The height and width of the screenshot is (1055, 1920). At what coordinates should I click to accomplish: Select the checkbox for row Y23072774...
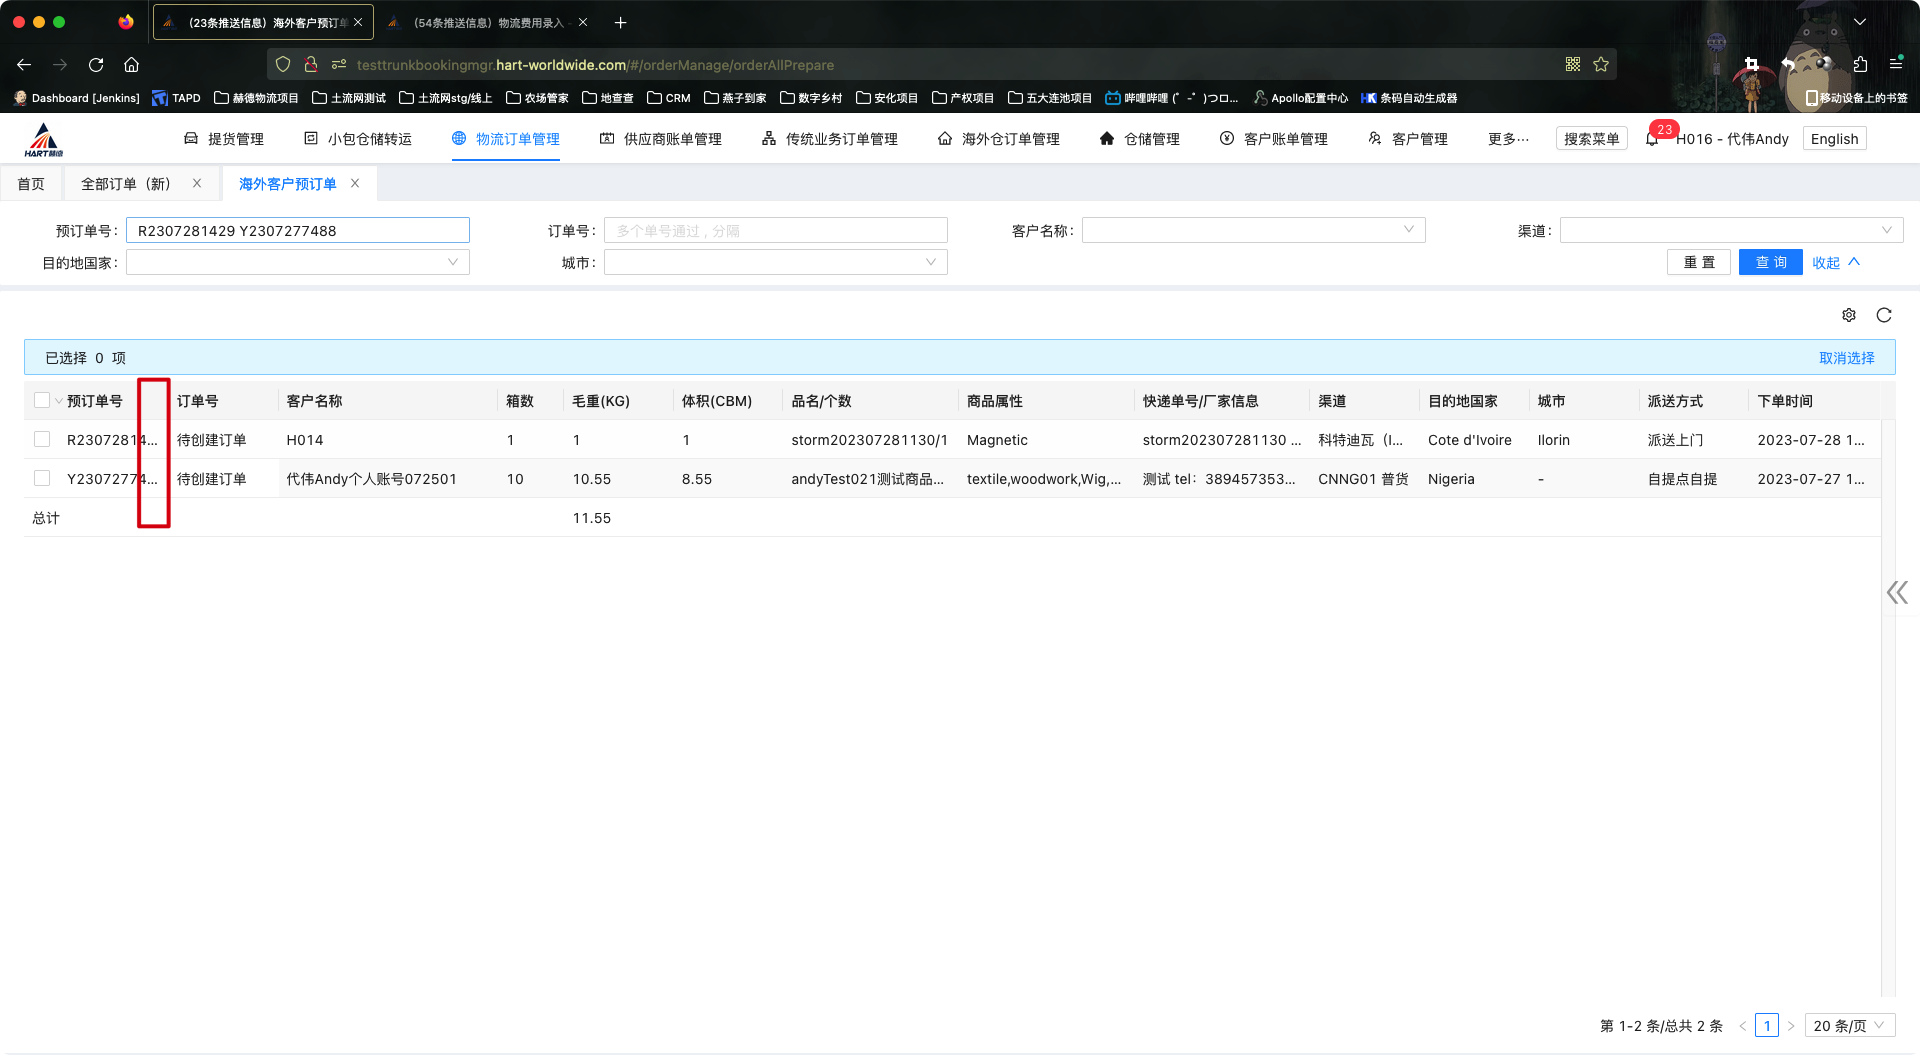pos(42,479)
